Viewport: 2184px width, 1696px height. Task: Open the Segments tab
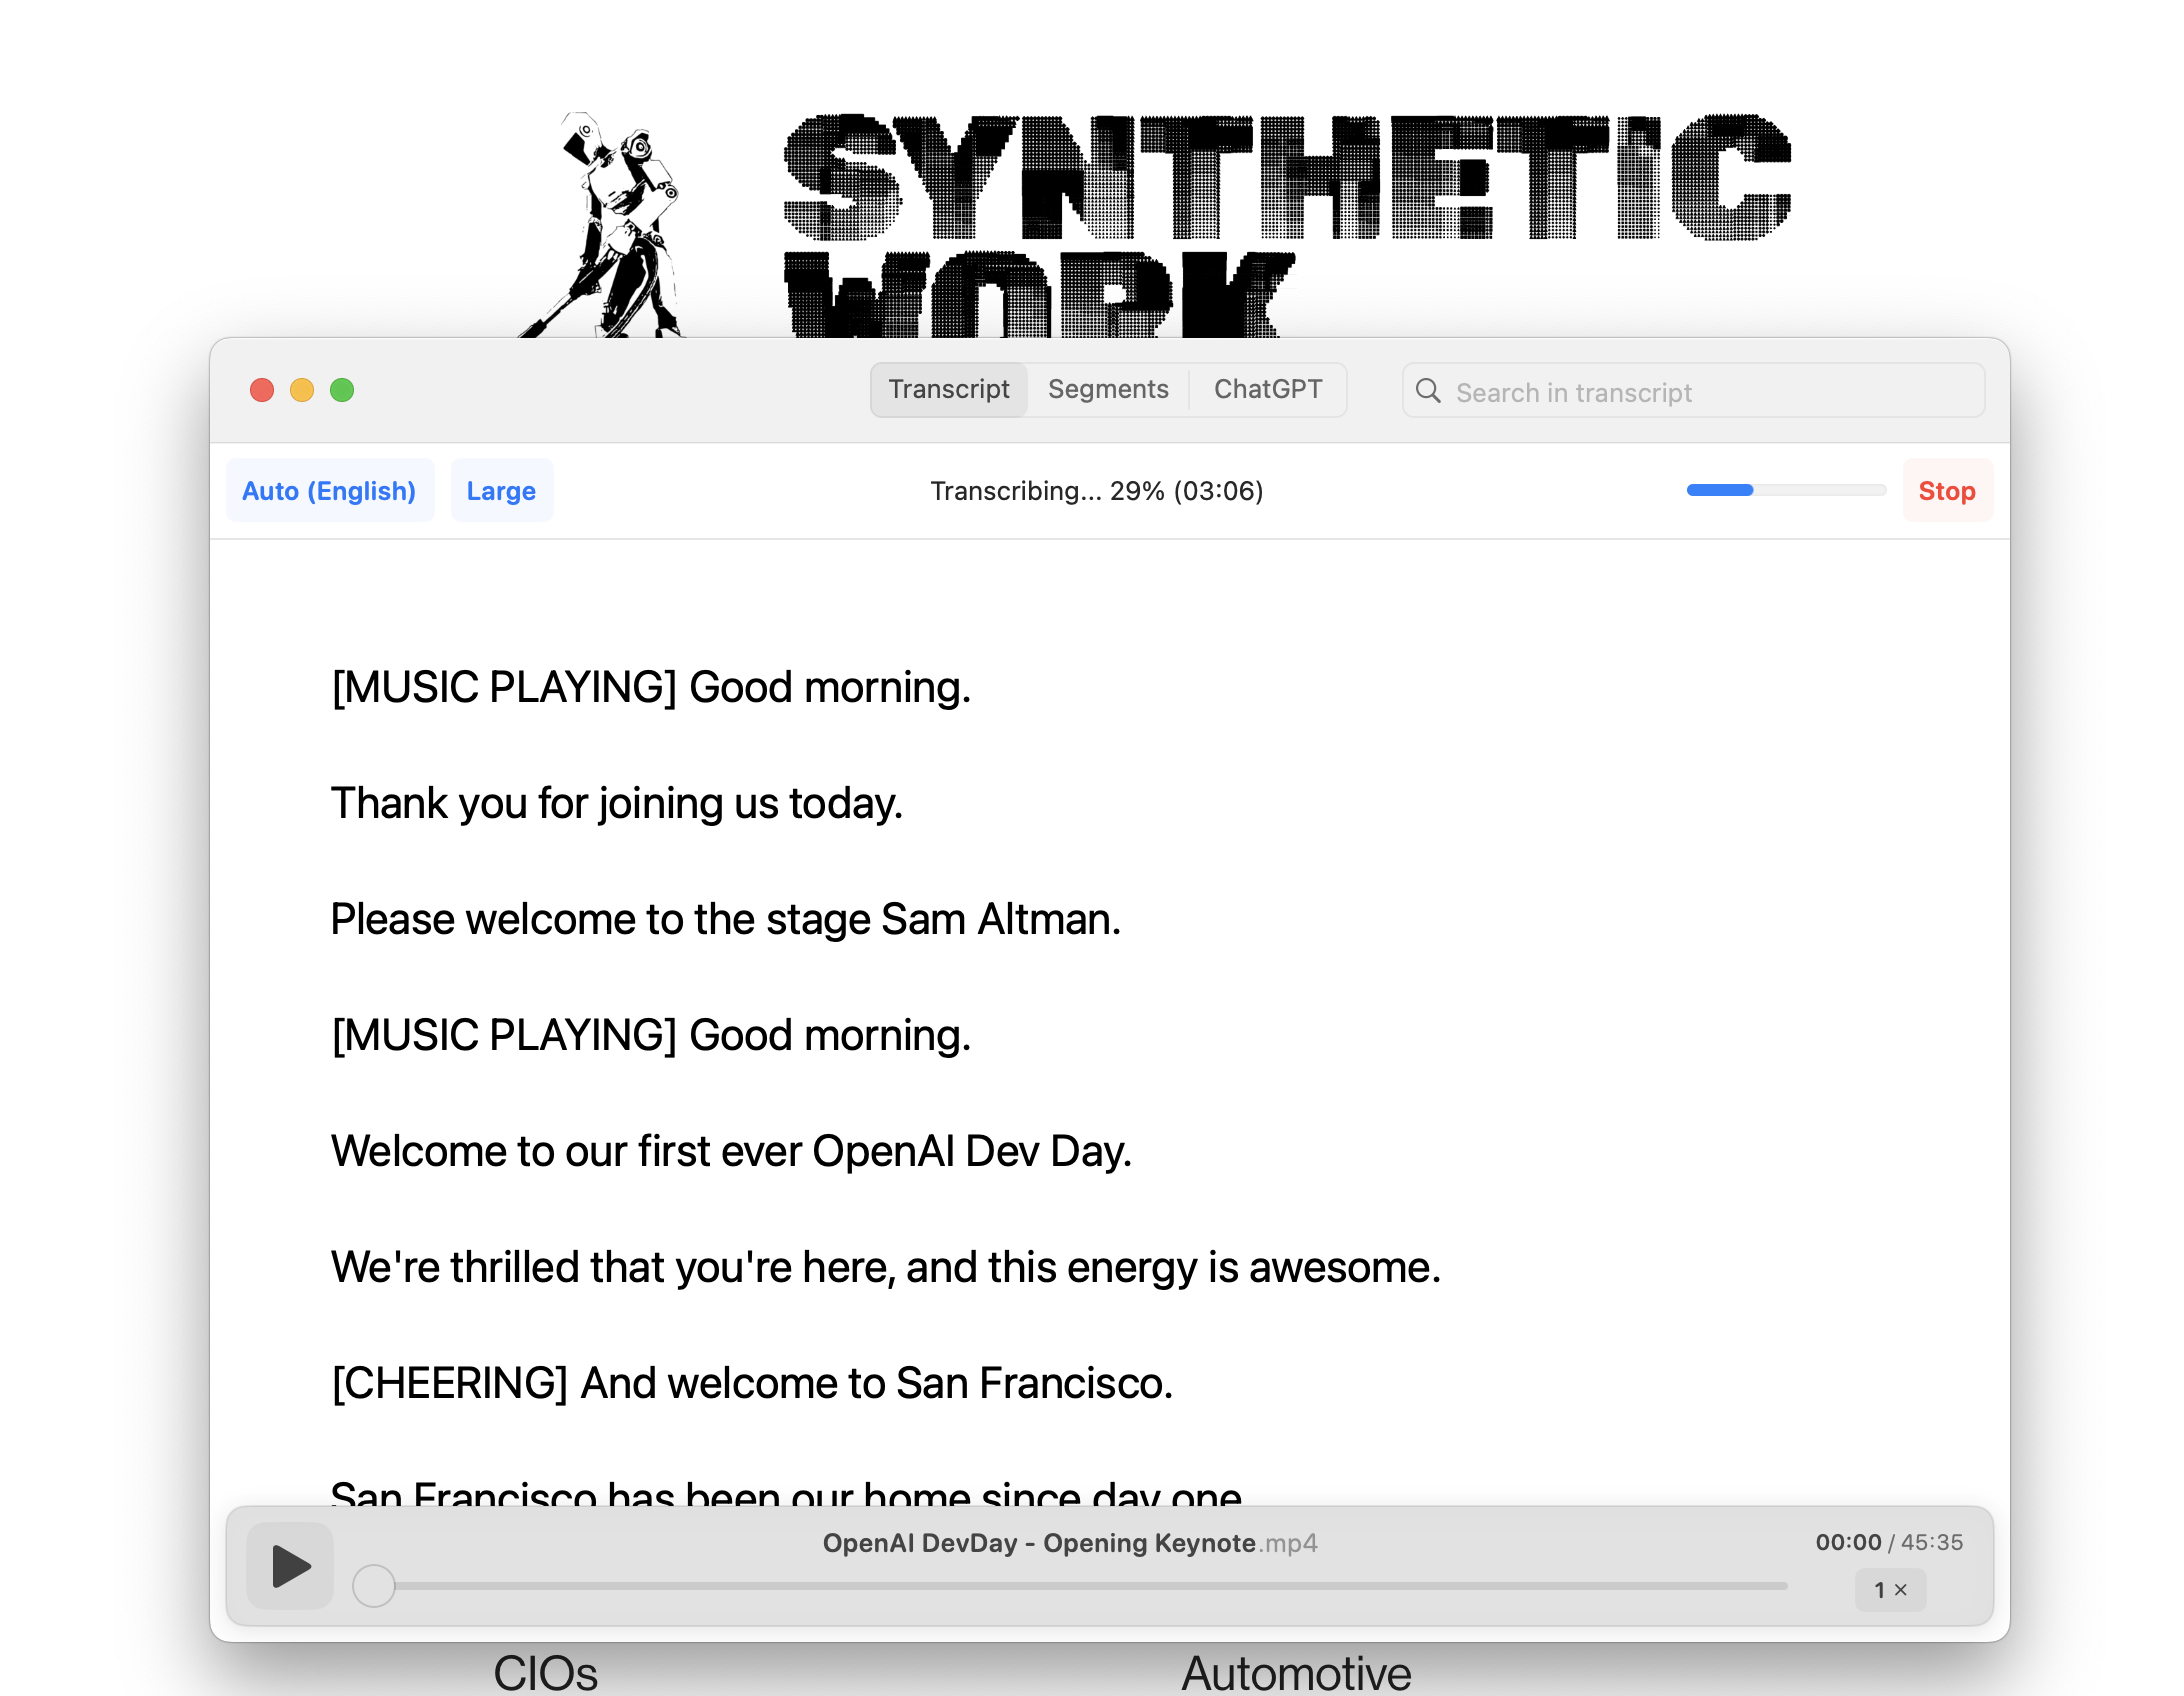[1108, 389]
